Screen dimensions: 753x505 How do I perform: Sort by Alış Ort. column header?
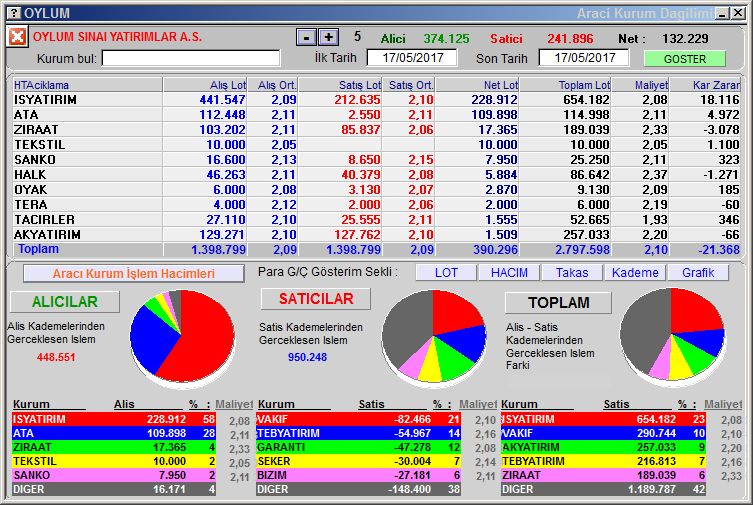pos(273,85)
